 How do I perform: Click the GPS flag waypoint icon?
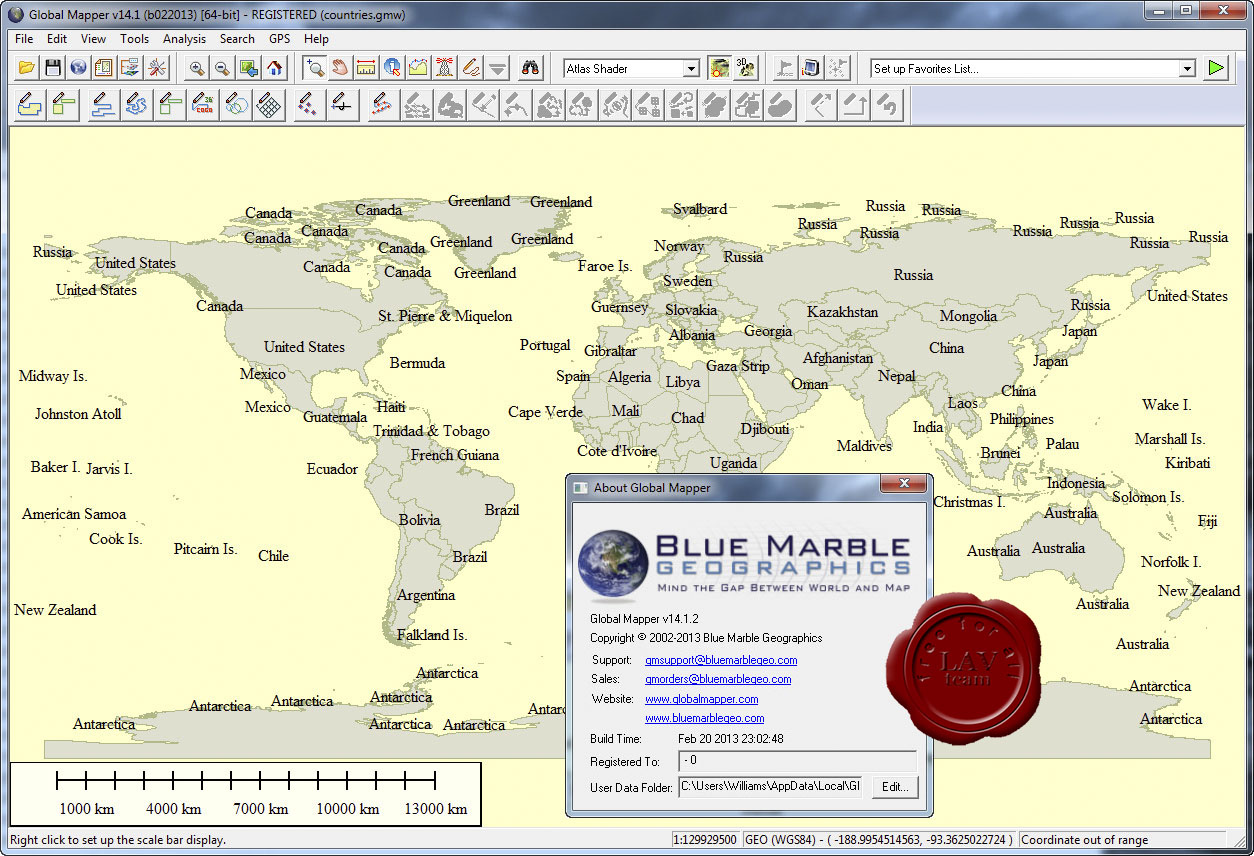[785, 68]
